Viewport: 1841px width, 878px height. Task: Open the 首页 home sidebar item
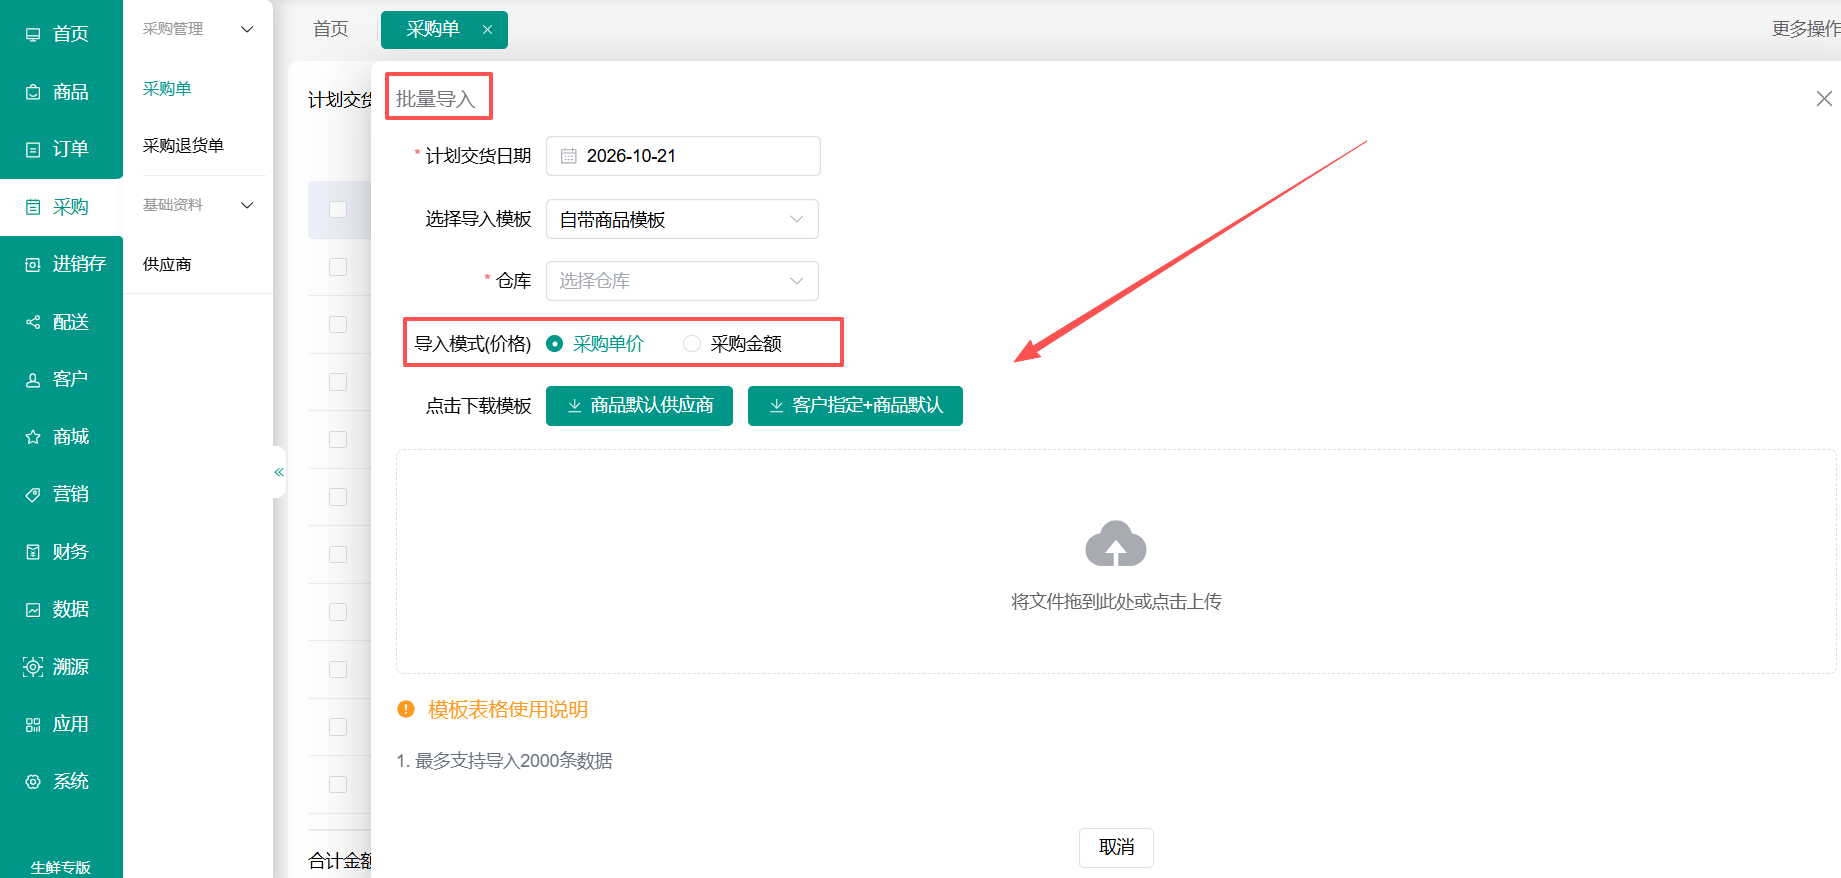coord(61,34)
